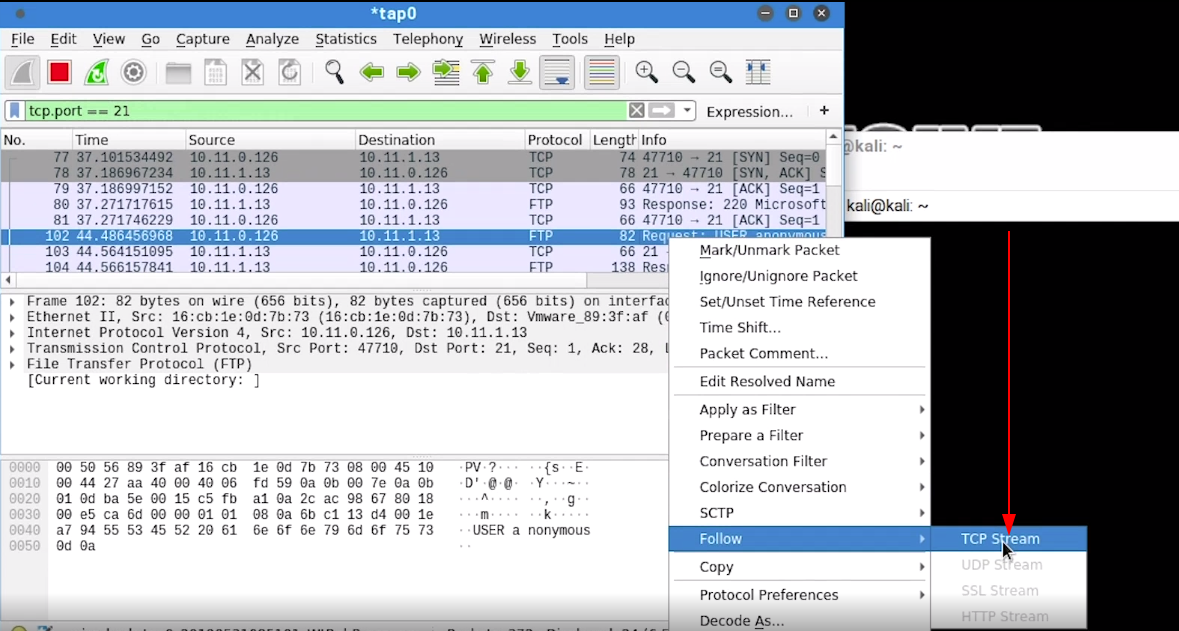
Task: Toggle auto-scroll during live capture
Action: (x=556, y=72)
